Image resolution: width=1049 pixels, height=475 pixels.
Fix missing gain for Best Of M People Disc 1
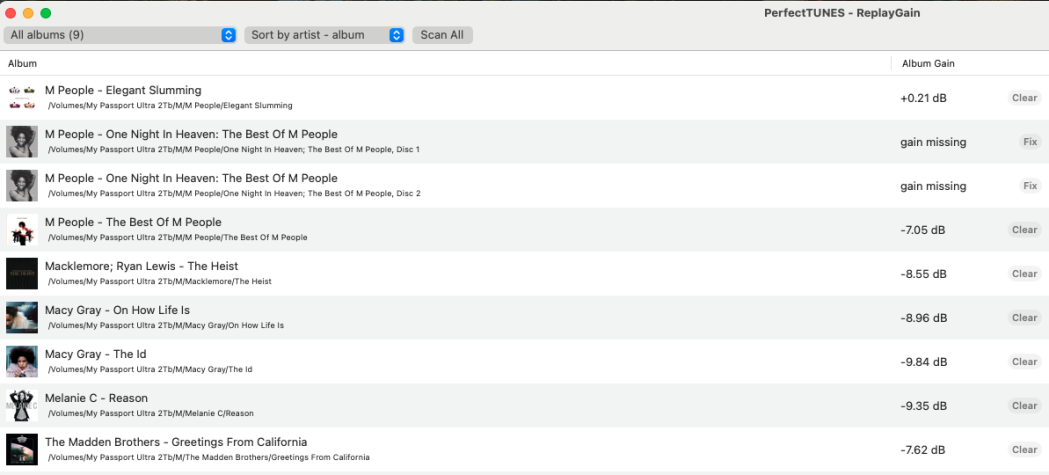1030,142
